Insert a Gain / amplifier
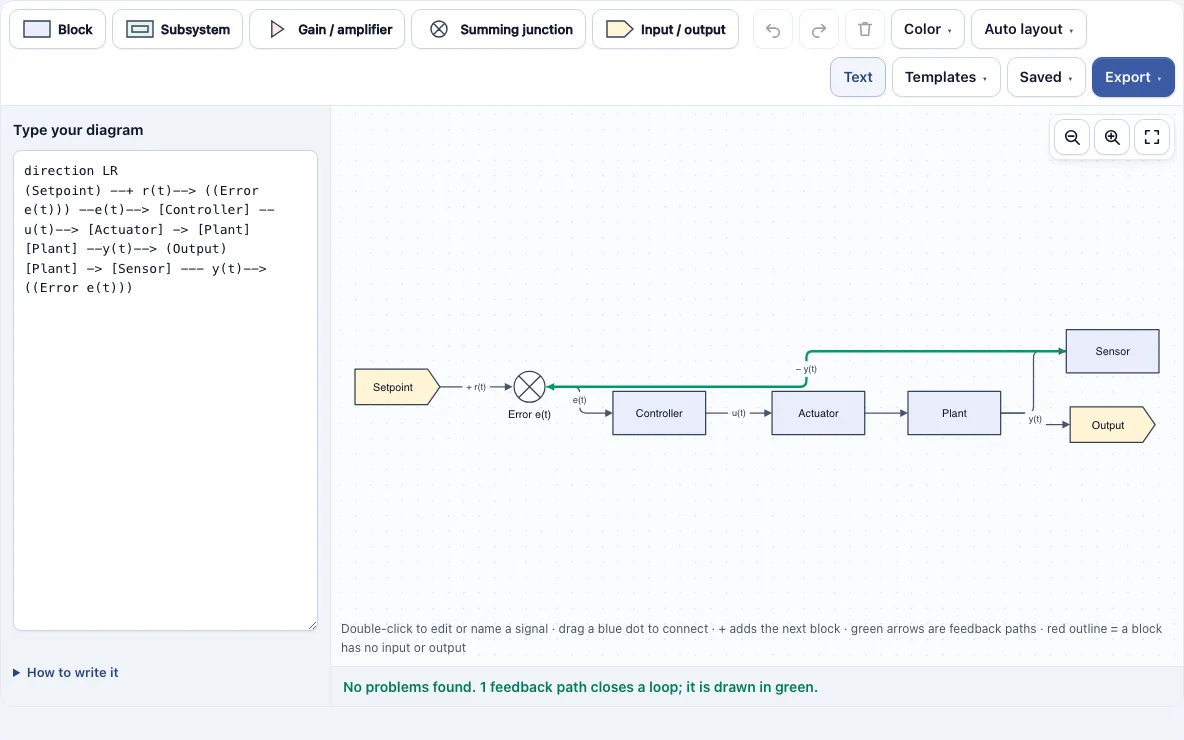This screenshot has height=740, width=1184. (327, 29)
